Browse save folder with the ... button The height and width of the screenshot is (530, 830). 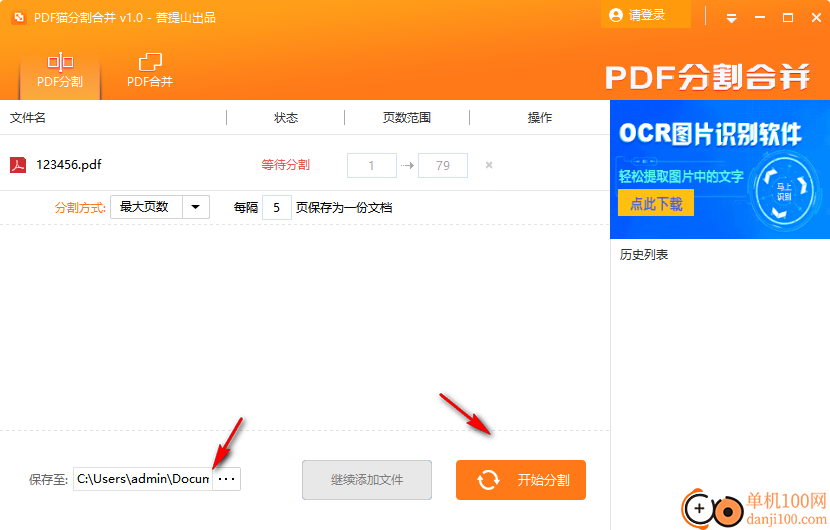[x=227, y=479]
